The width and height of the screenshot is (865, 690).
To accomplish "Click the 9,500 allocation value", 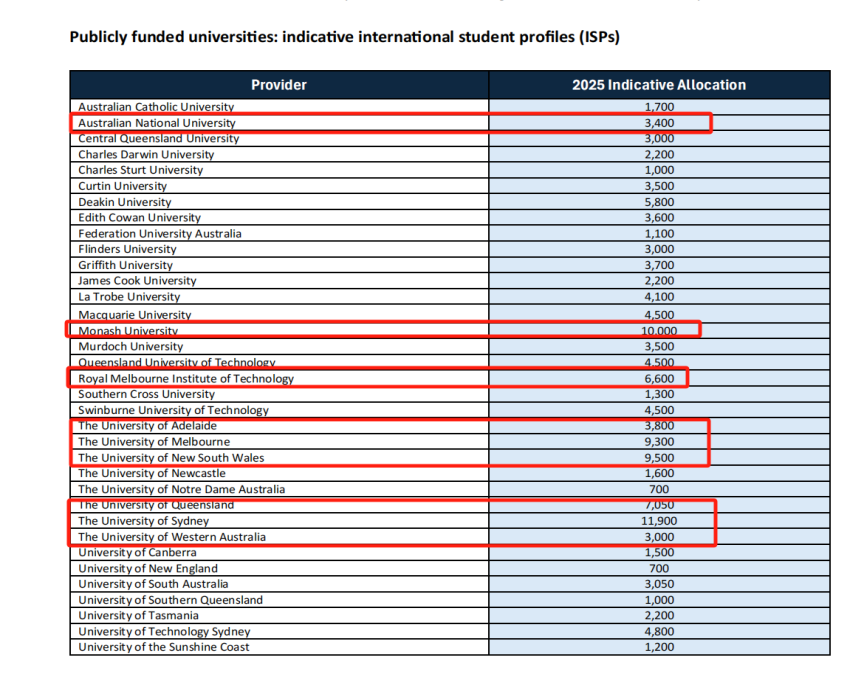I will point(659,457).
